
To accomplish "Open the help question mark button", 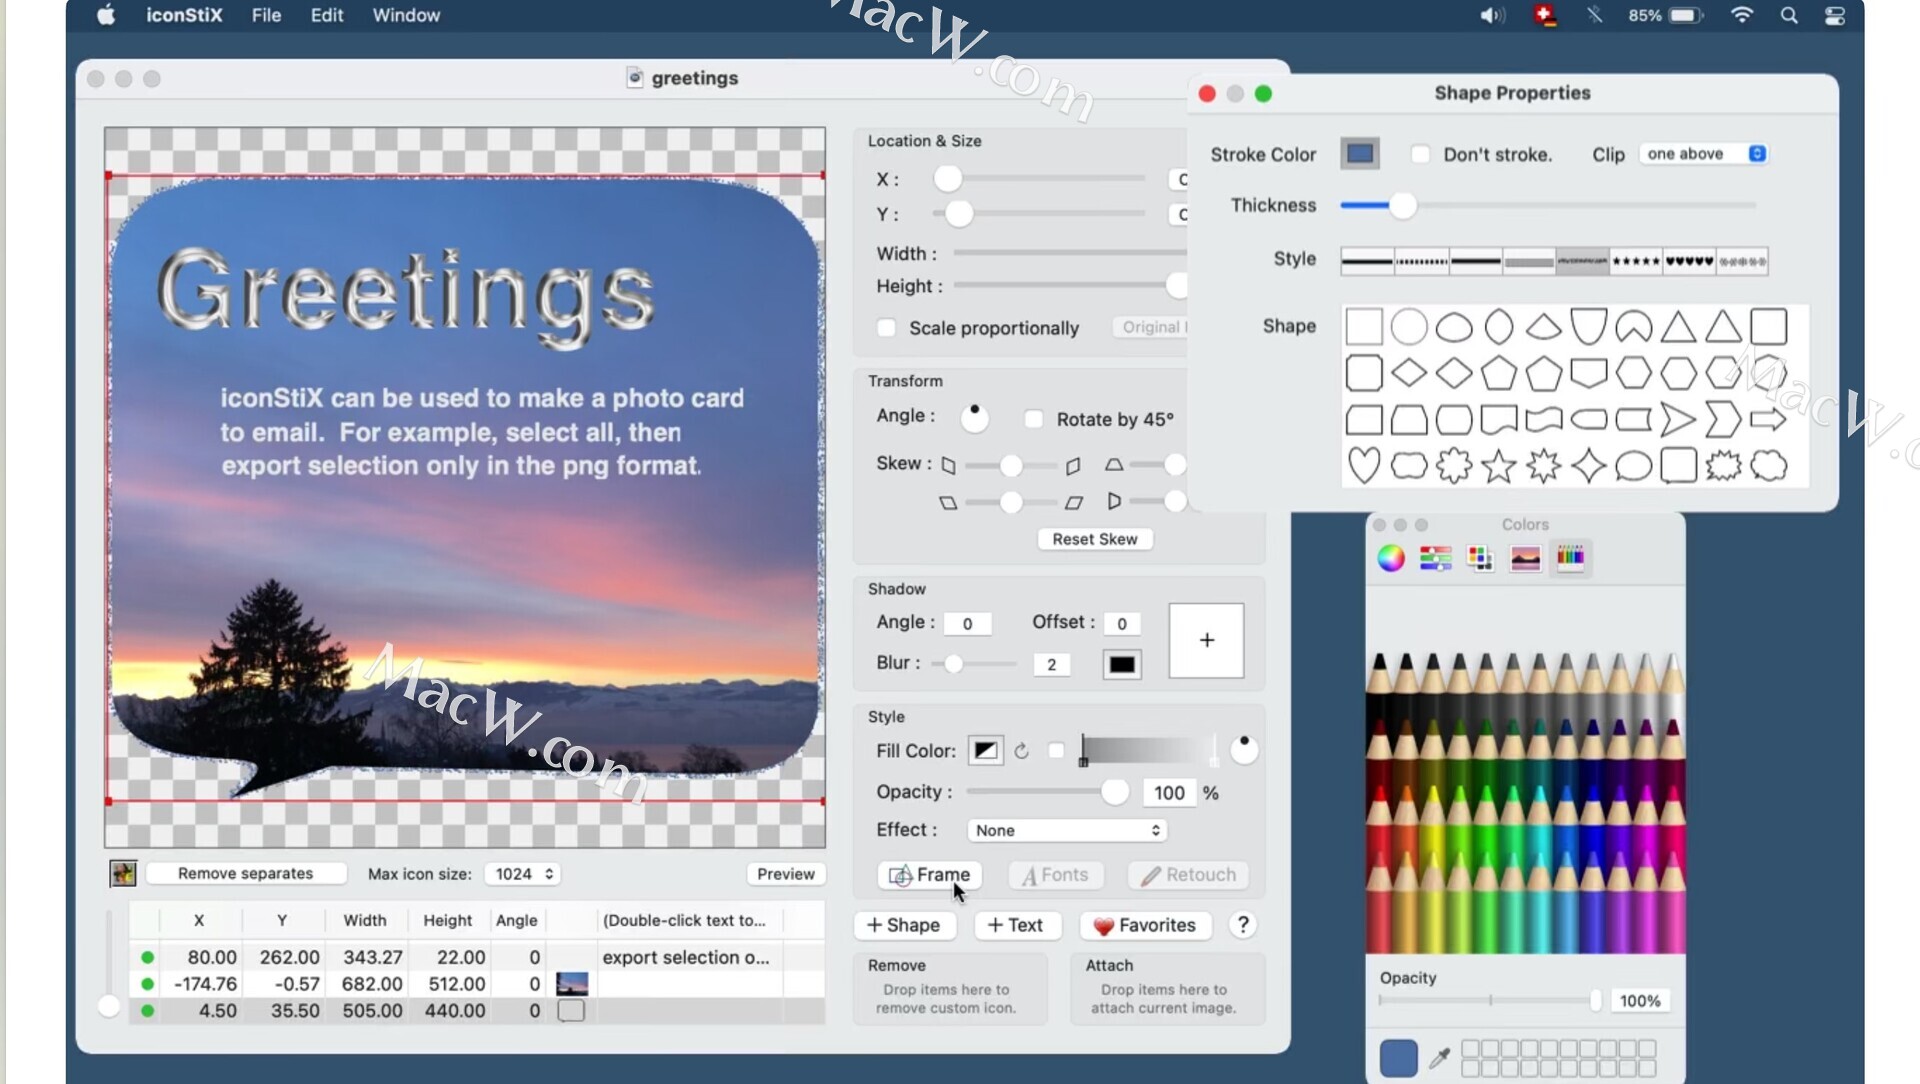I will 1243,925.
